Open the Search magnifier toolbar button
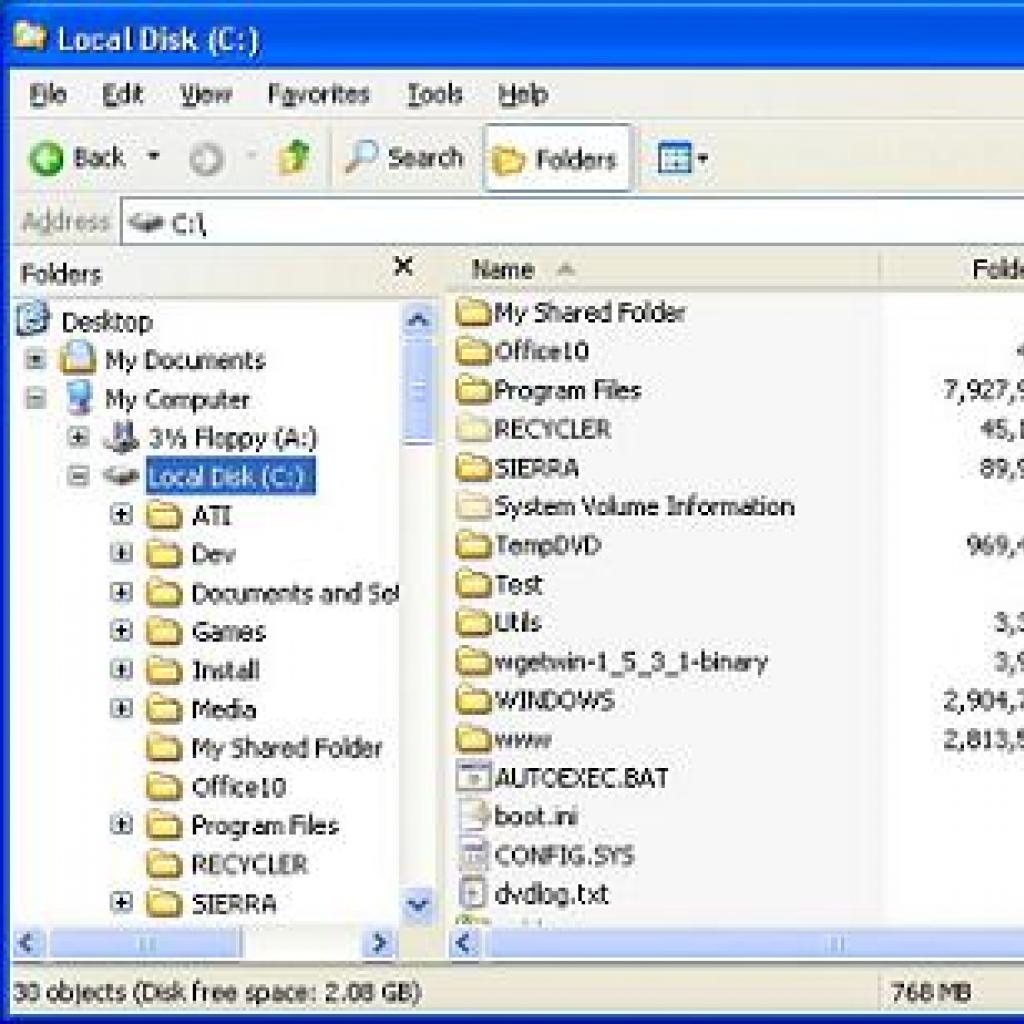The height and width of the screenshot is (1024, 1024). [x=405, y=157]
